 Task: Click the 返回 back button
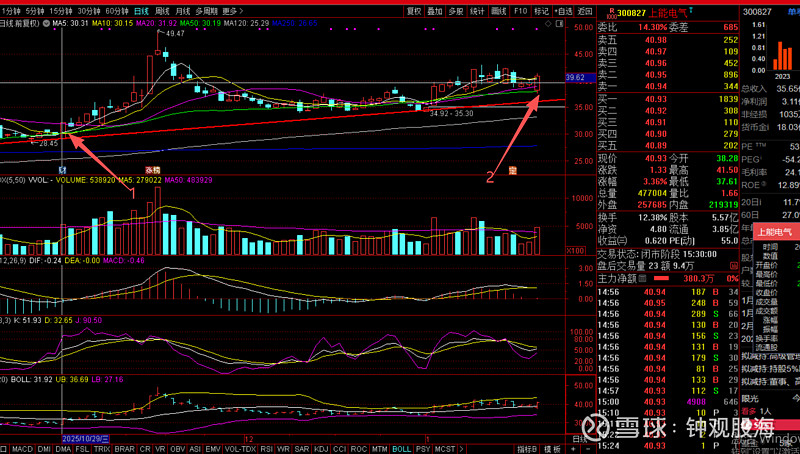[x=585, y=11]
